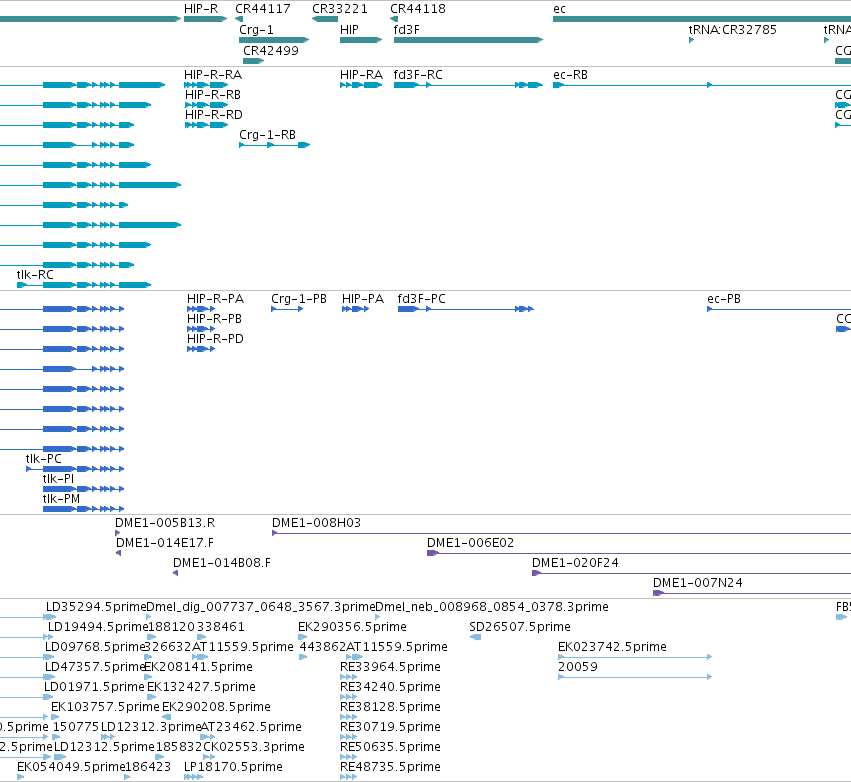This screenshot has width=851, height=782.
Task: Select the HIP-R-RB transcript label
Action: click(213, 94)
